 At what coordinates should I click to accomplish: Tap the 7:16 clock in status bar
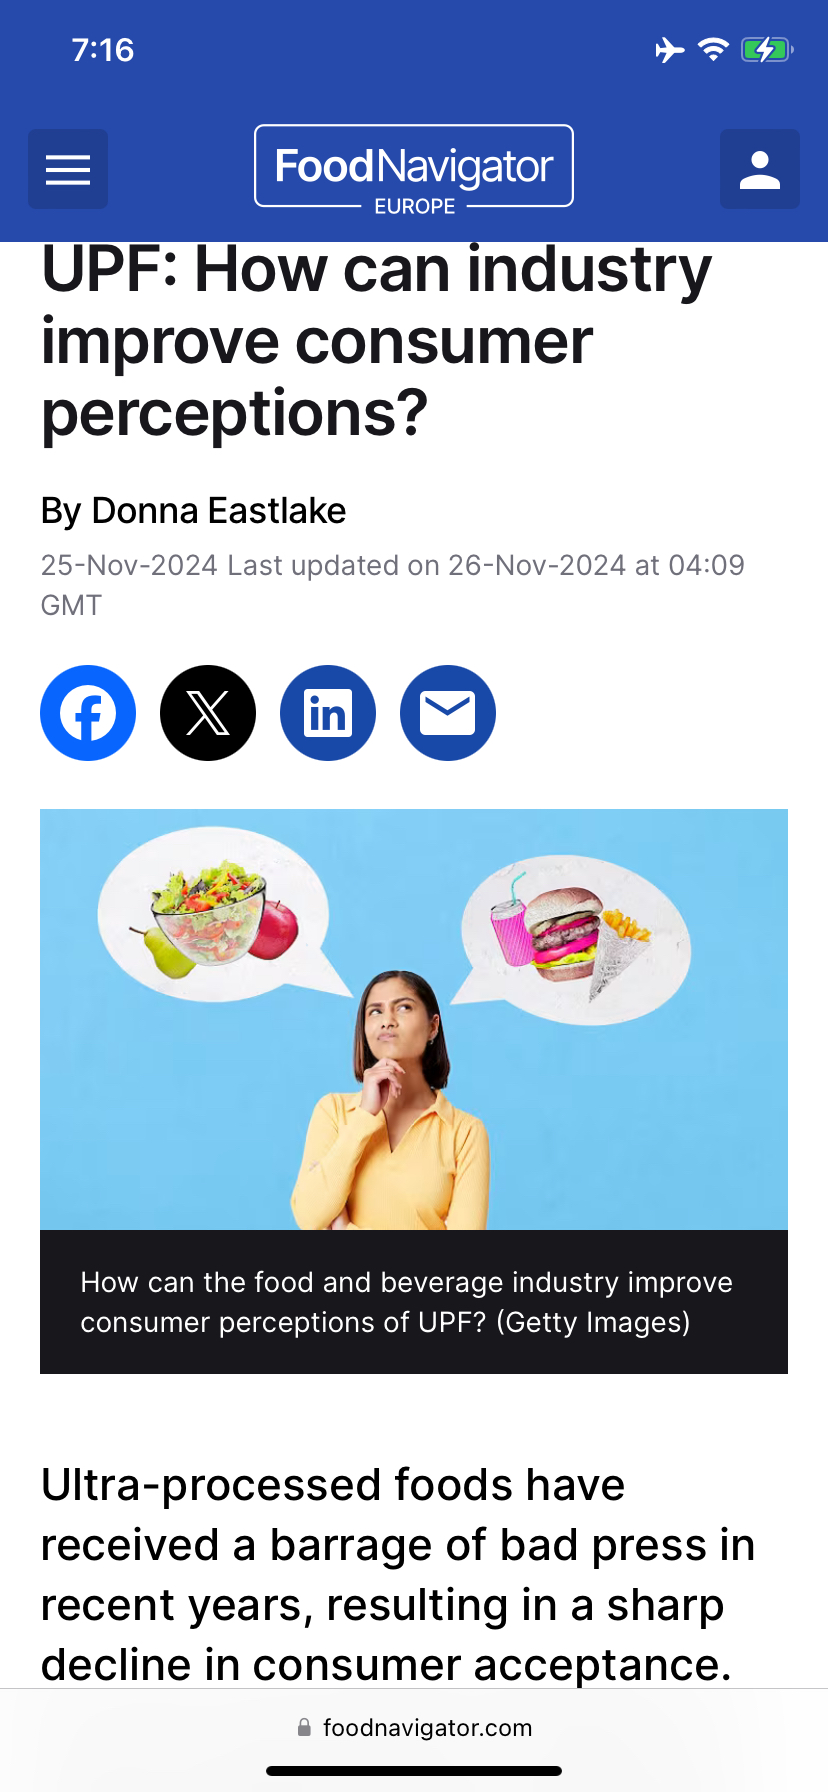tap(103, 50)
